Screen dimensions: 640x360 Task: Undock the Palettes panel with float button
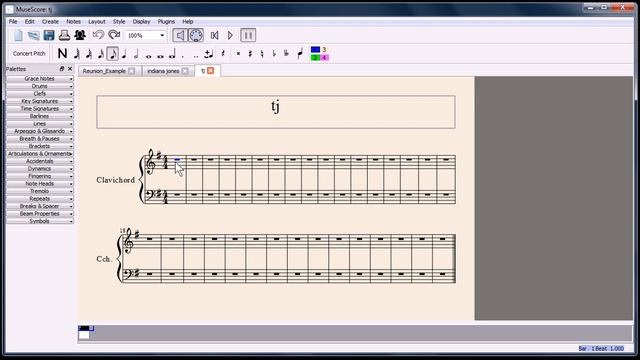click(62, 69)
